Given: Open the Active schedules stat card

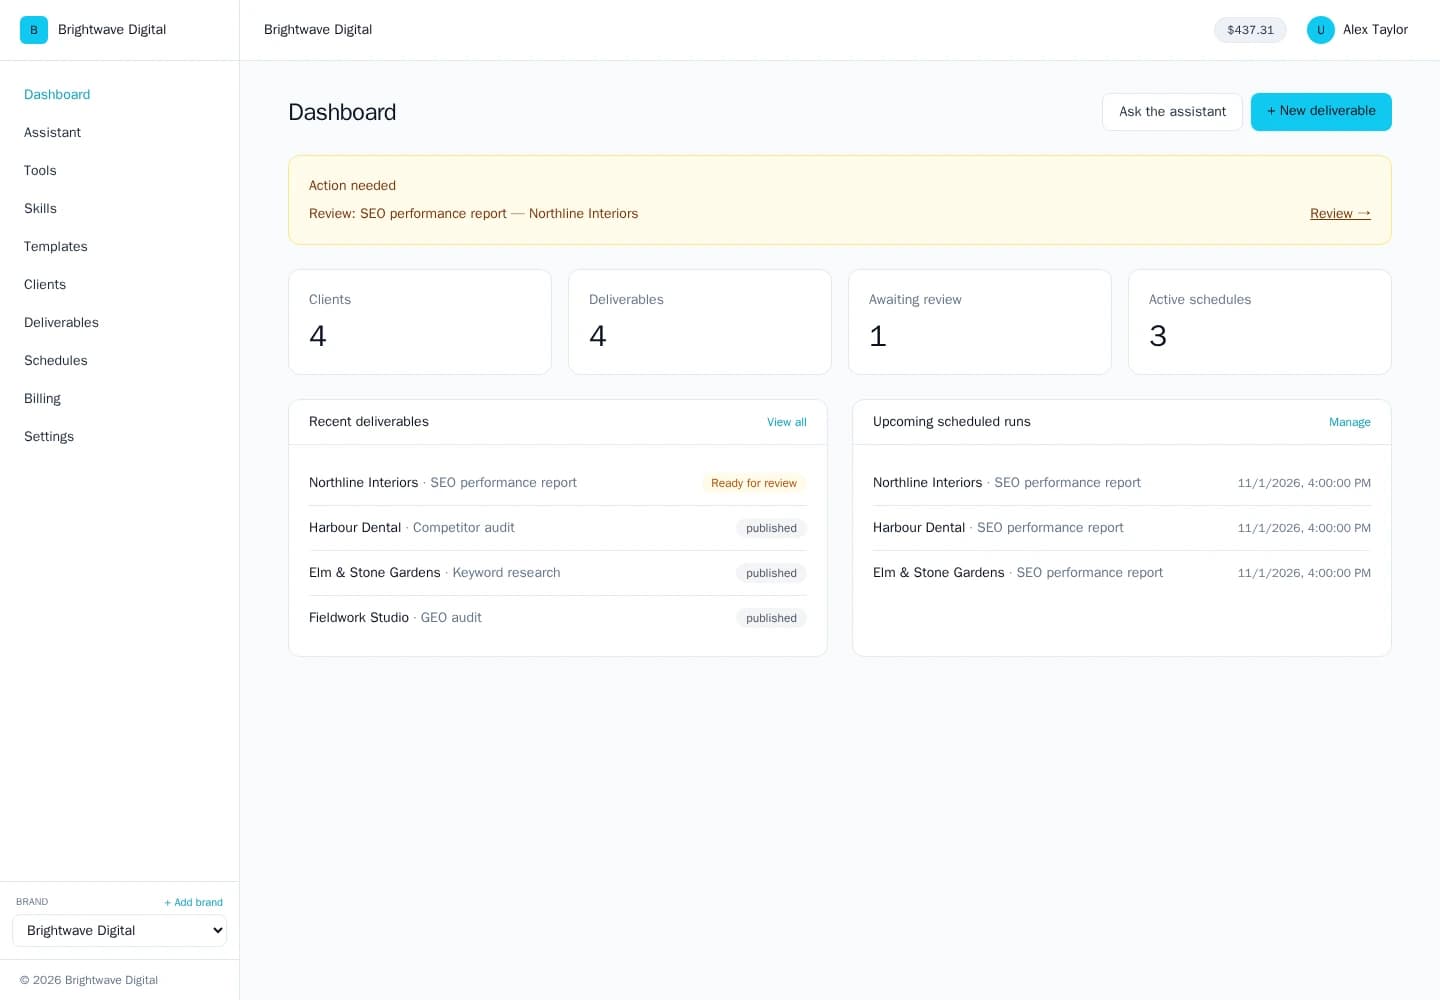Looking at the screenshot, I should [1260, 322].
